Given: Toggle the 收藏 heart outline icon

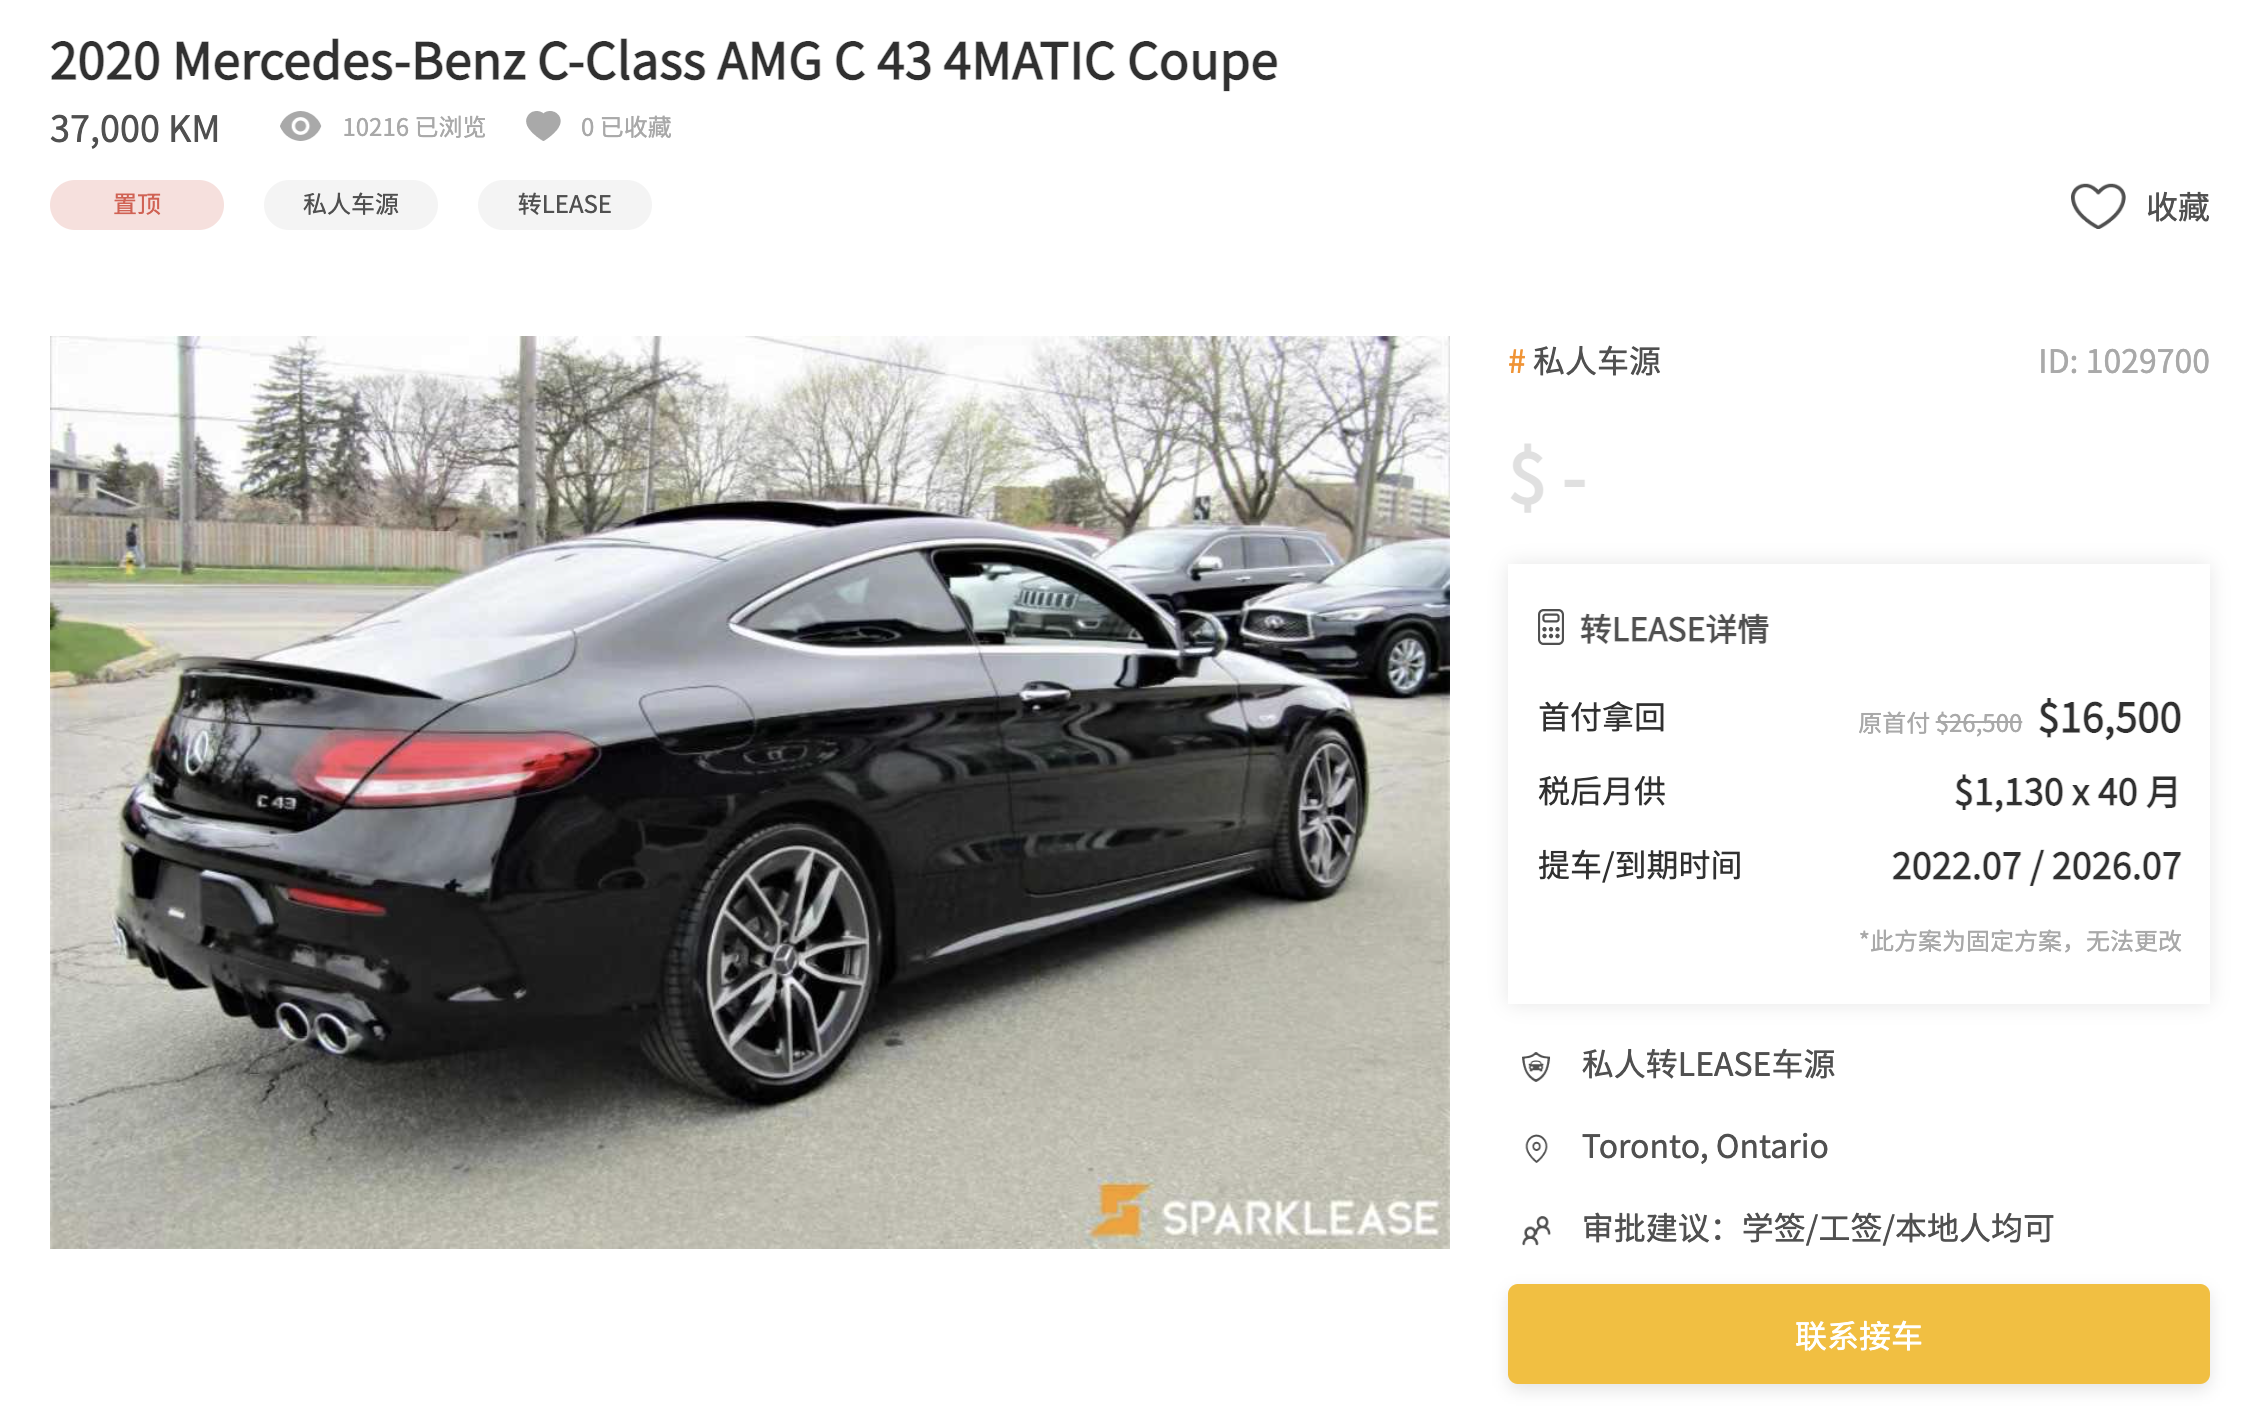Looking at the screenshot, I should 2097,206.
